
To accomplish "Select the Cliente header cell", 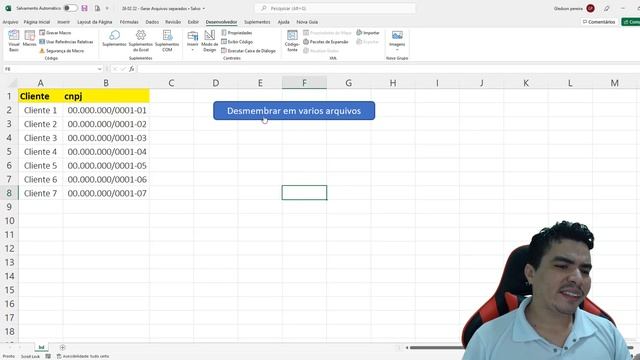I will [x=40, y=96].
